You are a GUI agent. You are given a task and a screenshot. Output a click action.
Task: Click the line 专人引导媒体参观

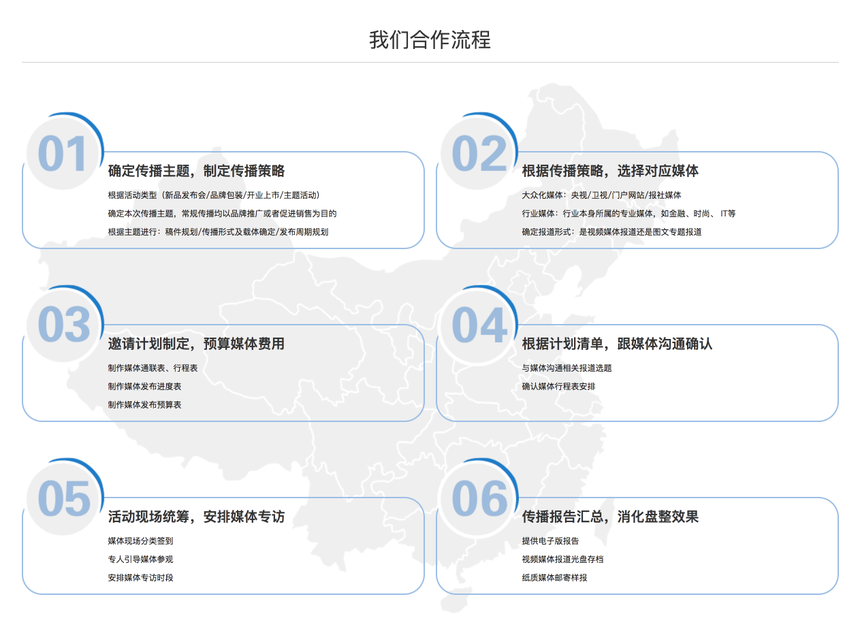140,559
